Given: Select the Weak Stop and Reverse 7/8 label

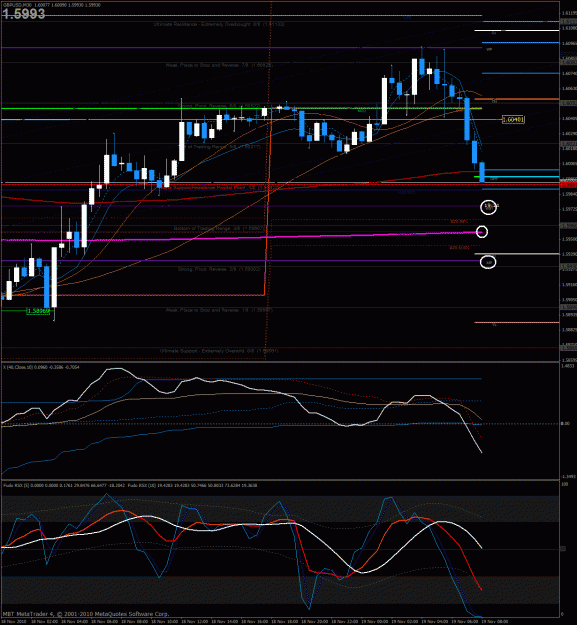Looking at the screenshot, I should click(x=219, y=65).
